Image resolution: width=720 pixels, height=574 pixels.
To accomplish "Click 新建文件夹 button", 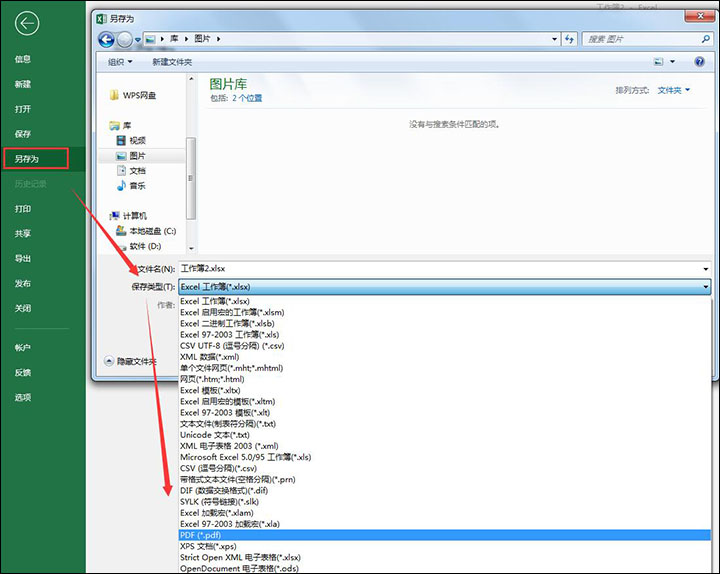I will 172,62.
